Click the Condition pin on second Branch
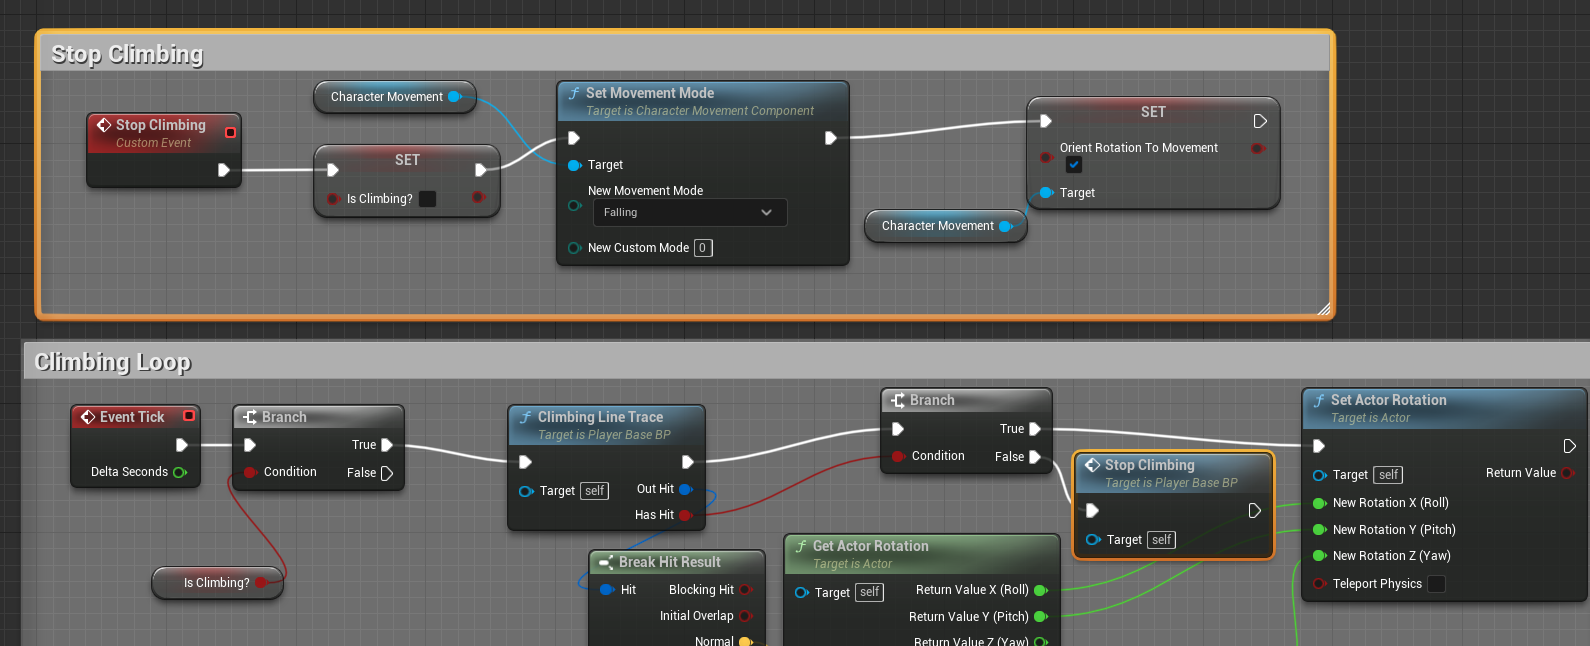The image size is (1590, 646). (898, 456)
